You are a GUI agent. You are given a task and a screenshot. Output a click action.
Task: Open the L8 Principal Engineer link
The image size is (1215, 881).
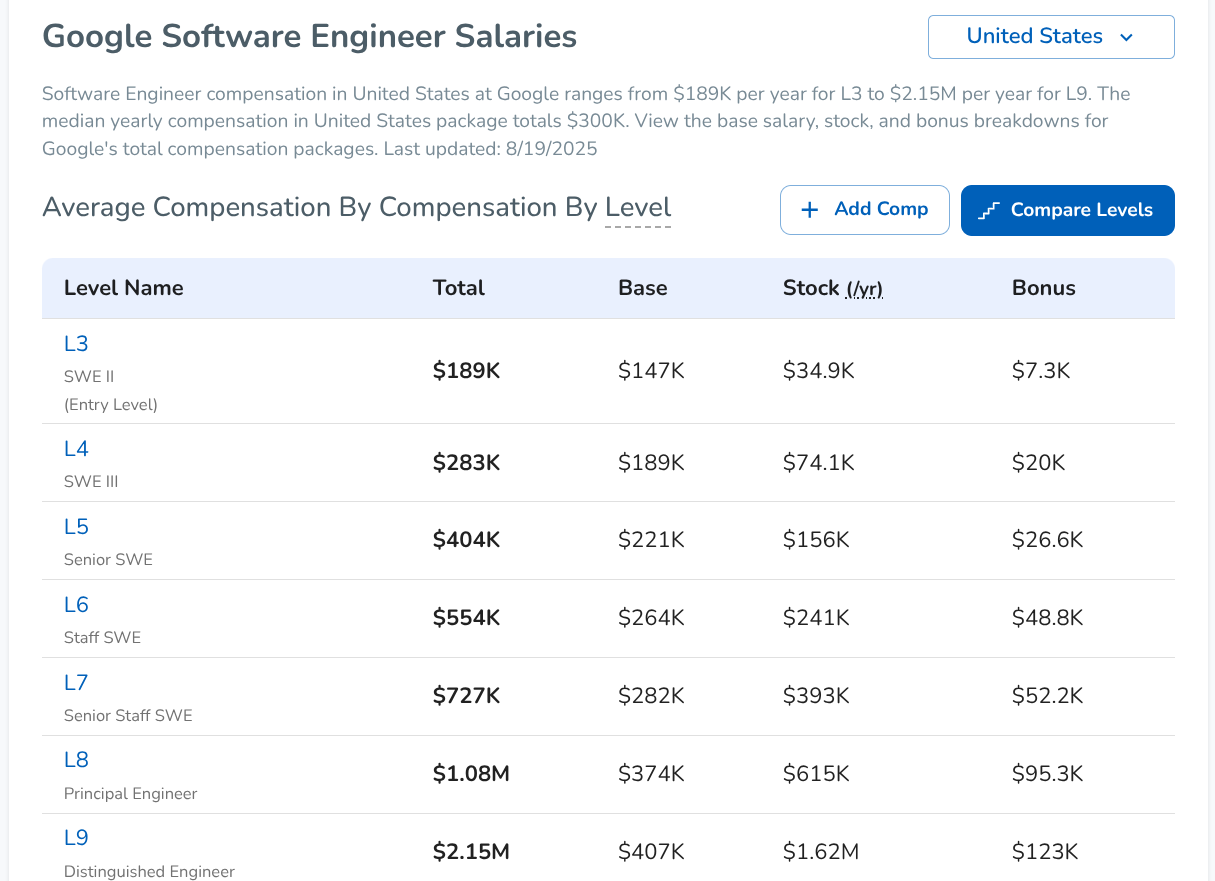click(x=76, y=760)
